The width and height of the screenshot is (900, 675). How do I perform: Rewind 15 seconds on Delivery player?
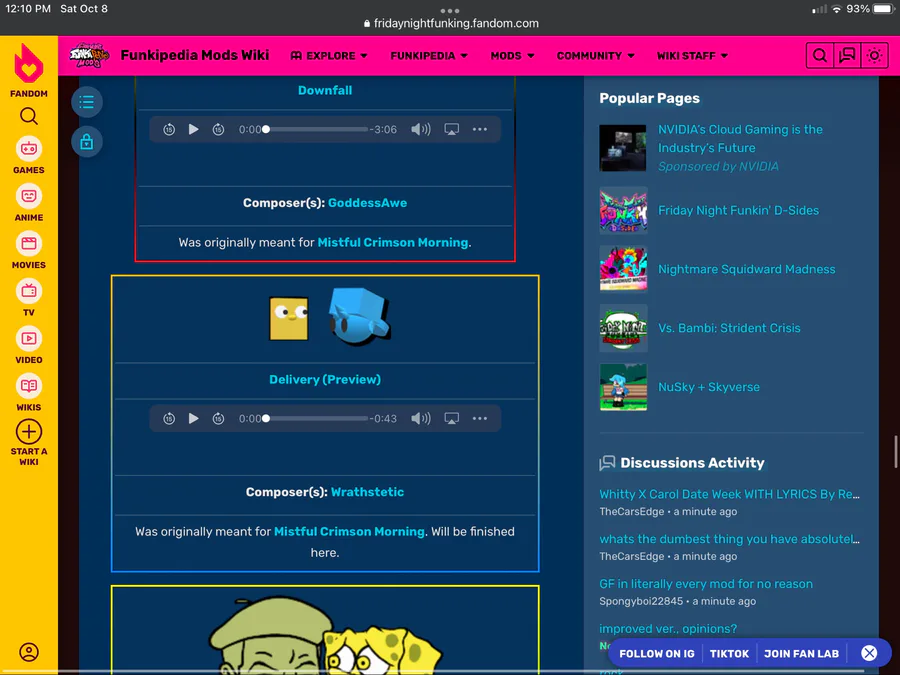click(x=169, y=418)
